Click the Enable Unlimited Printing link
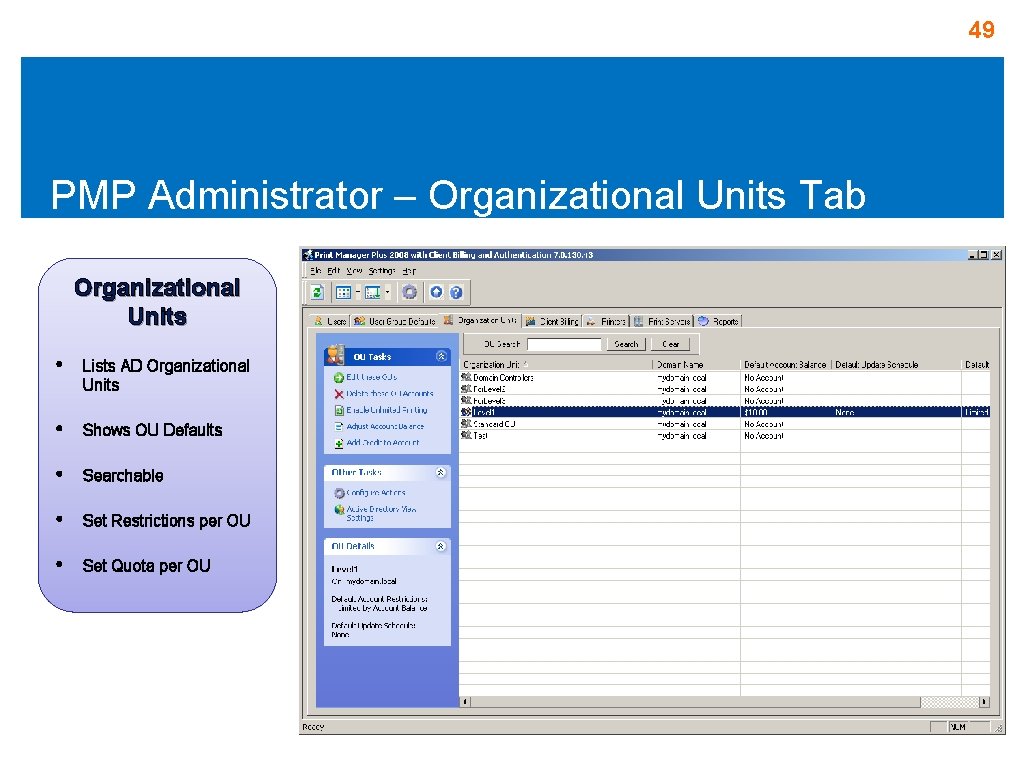 [x=387, y=410]
